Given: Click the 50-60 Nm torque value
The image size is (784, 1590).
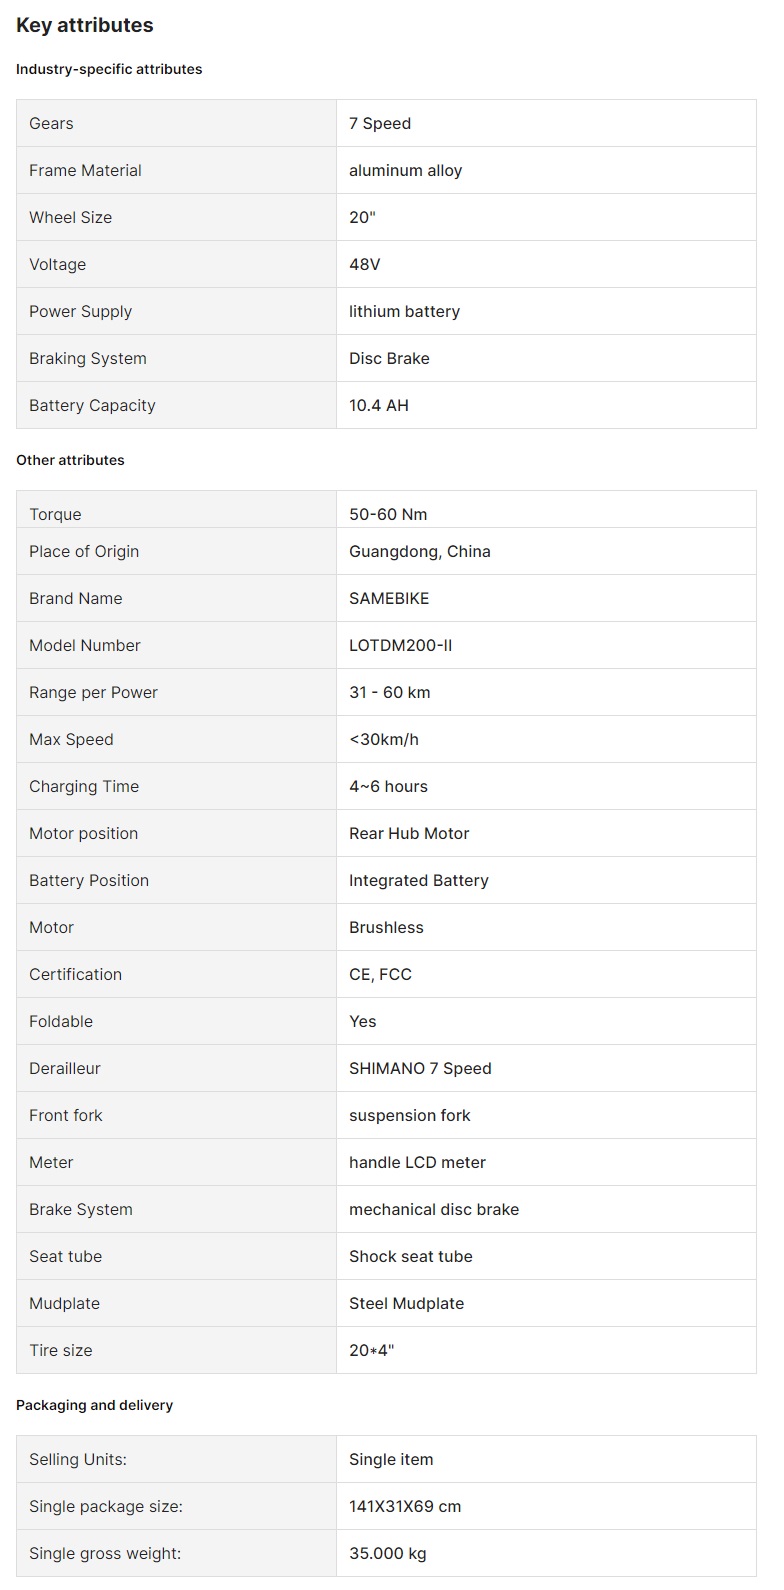Looking at the screenshot, I should point(388,514).
